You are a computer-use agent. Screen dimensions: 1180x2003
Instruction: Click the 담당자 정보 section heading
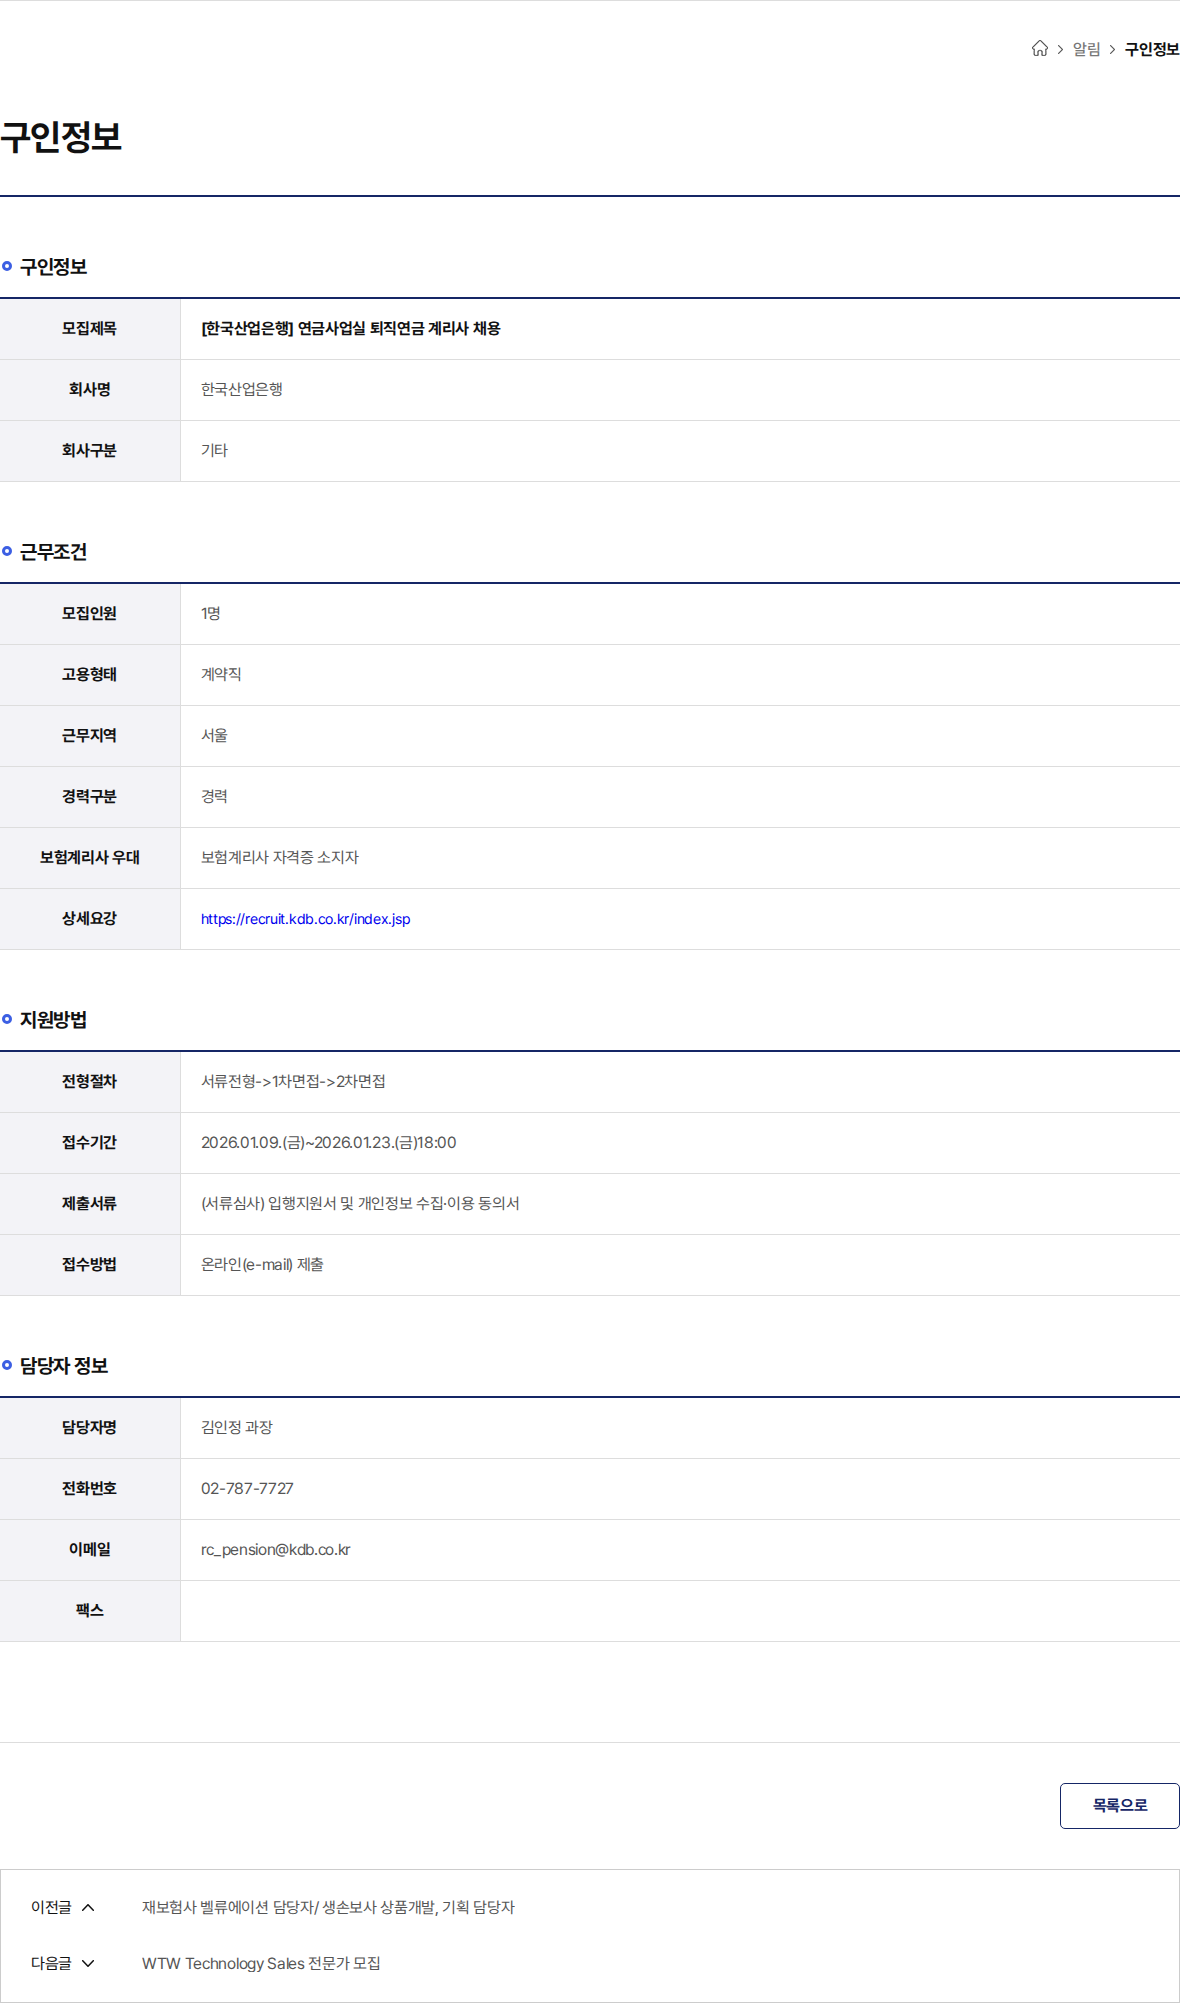point(55,1366)
